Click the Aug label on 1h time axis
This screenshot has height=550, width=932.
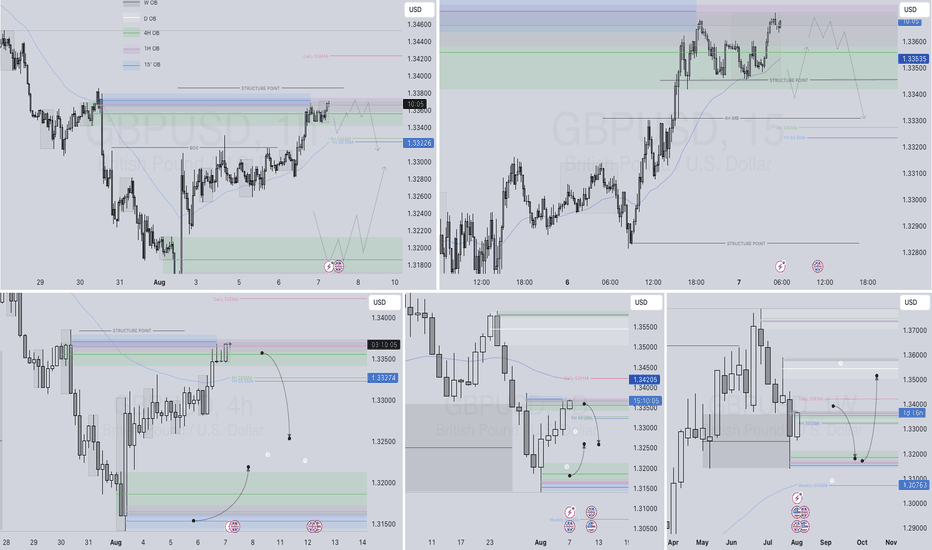click(x=159, y=282)
